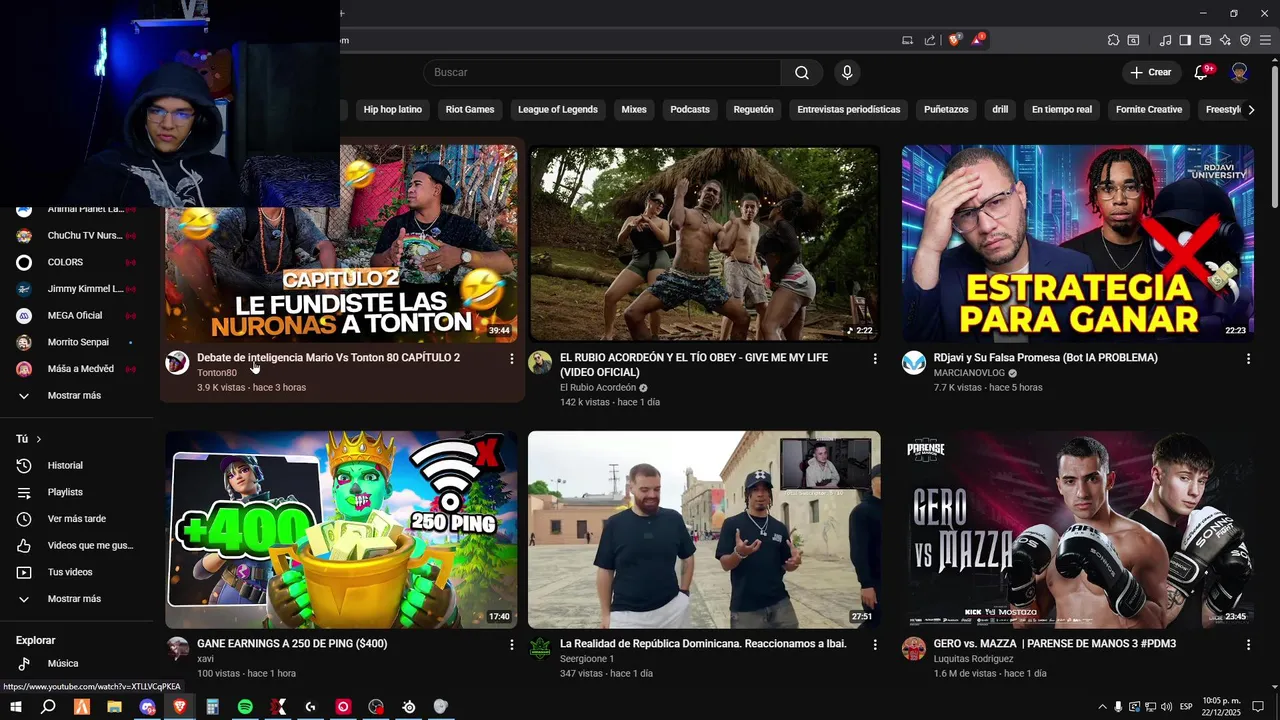Select the Riot Games chip

click(x=470, y=109)
